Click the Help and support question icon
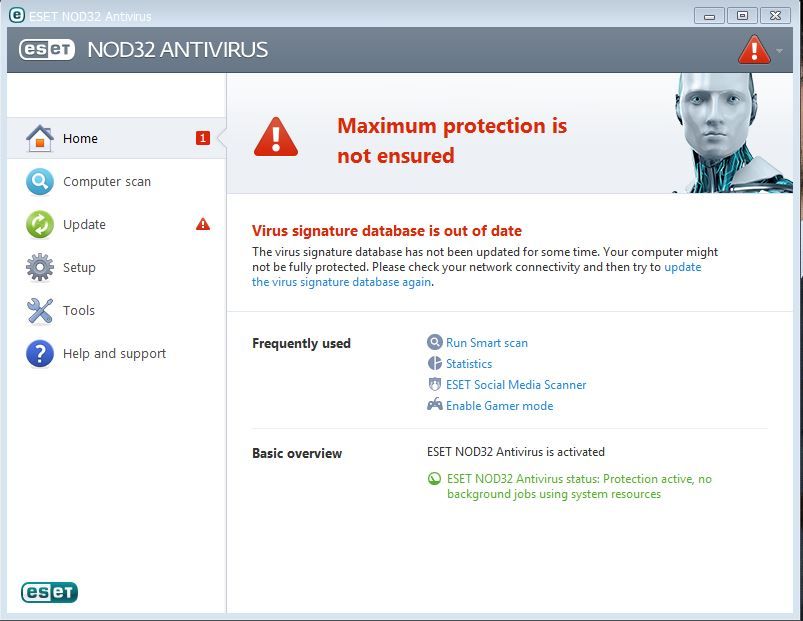The width and height of the screenshot is (803, 621). coord(39,354)
